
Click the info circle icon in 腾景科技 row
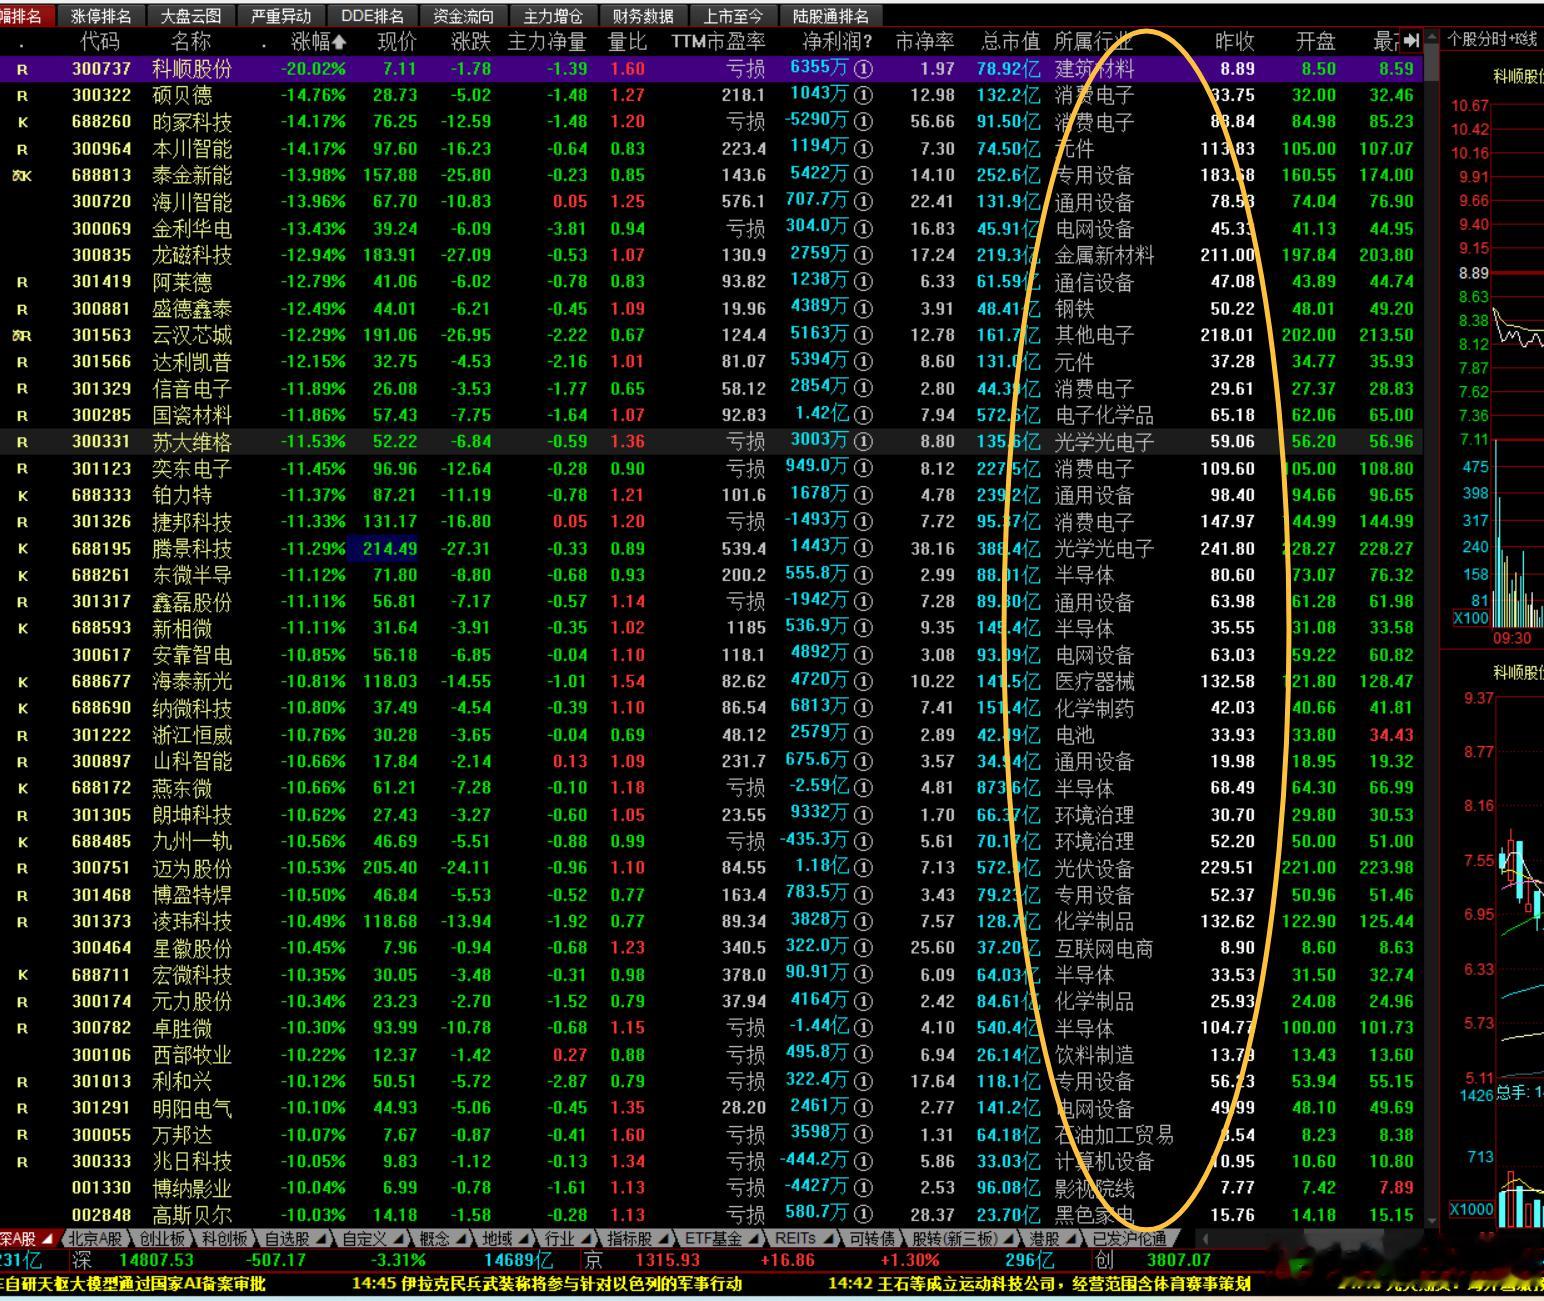(863, 548)
